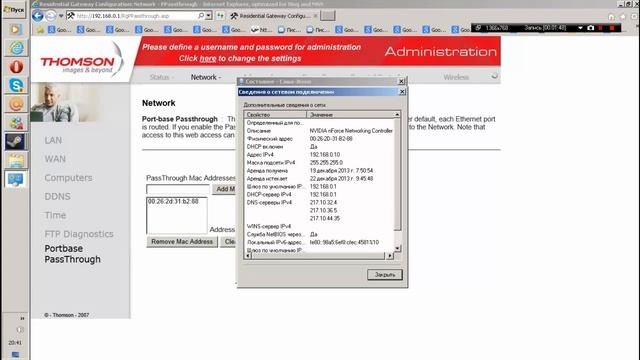Follow the 'here' link to change settings

(208, 58)
